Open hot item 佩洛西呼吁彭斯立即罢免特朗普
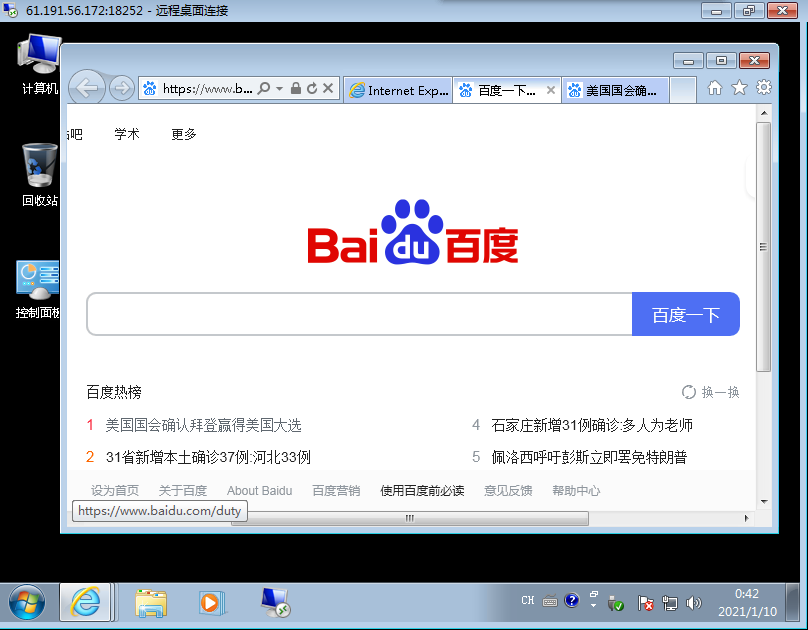Image resolution: width=808 pixels, height=630 pixels. [590, 457]
